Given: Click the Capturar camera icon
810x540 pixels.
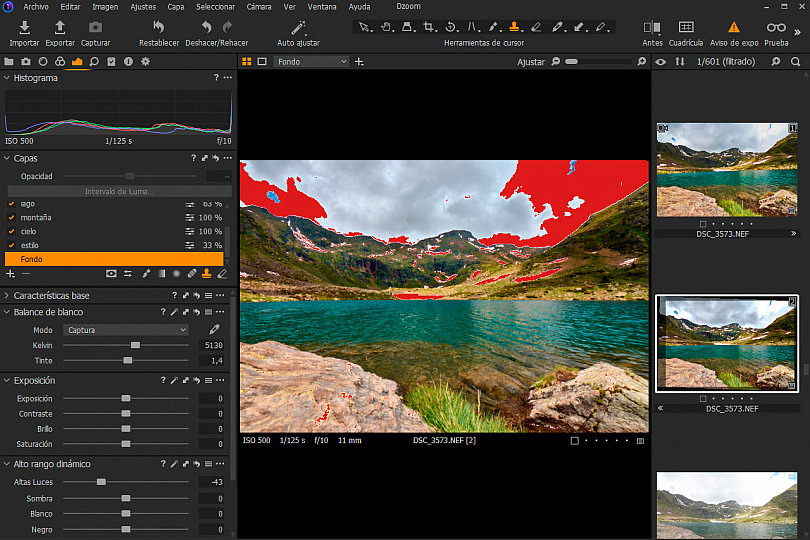Looking at the screenshot, I should pyautogui.click(x=95, y=27).
